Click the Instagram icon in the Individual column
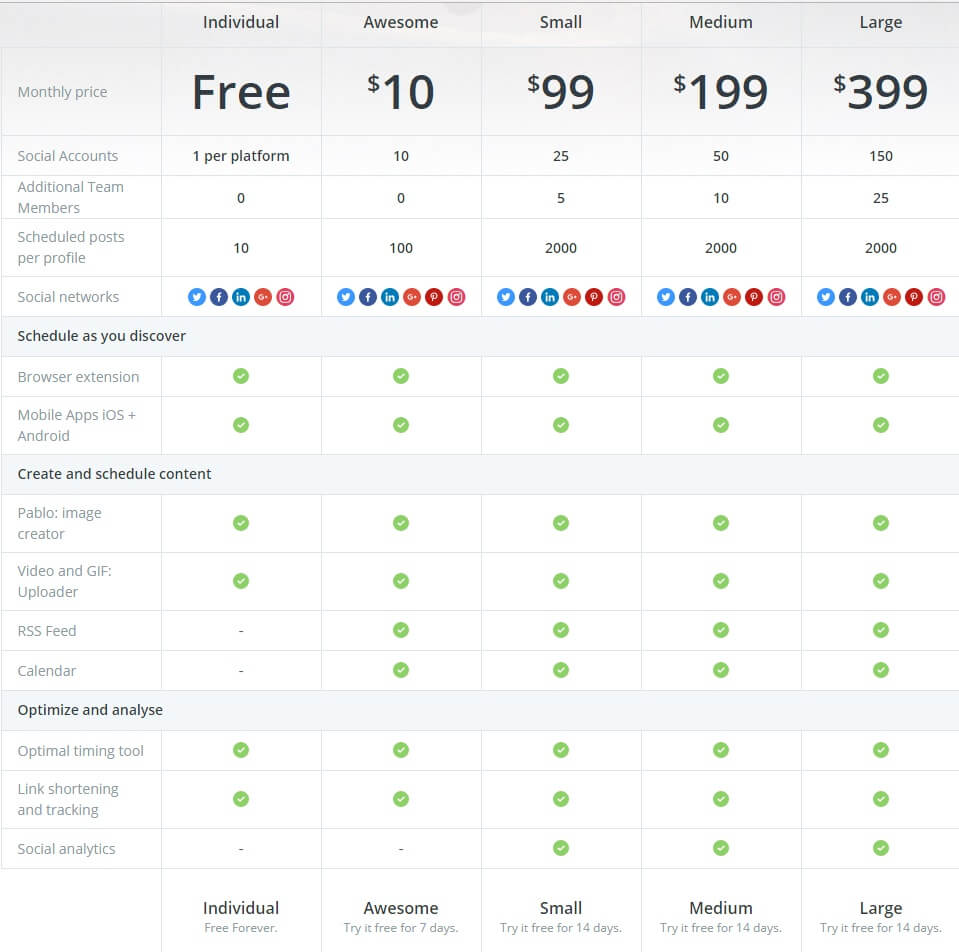 tap(285, 297)
